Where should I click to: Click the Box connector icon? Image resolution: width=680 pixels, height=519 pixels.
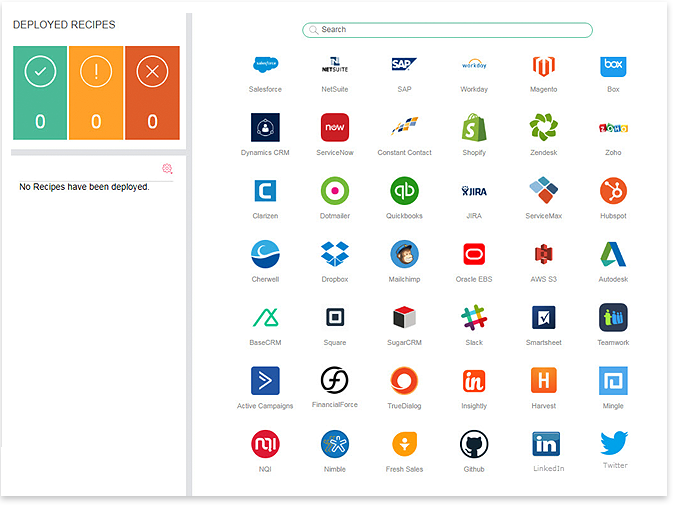point(613,66)
